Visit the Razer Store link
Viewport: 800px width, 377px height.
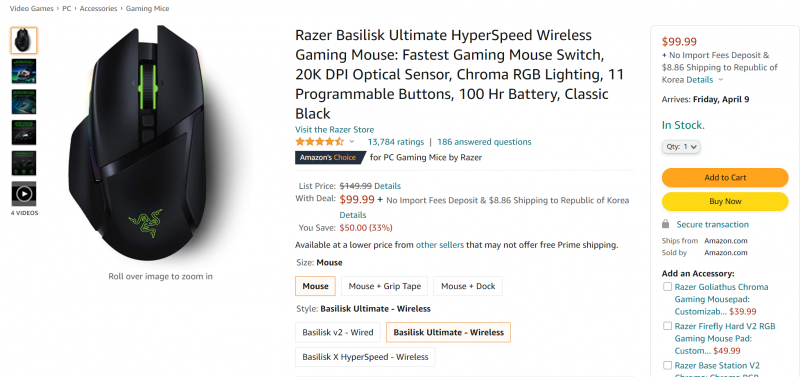click(334, 130)
